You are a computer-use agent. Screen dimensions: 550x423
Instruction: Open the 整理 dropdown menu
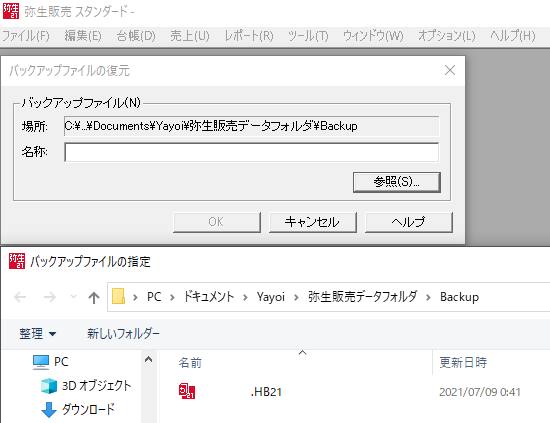click(x=37, y=334)
